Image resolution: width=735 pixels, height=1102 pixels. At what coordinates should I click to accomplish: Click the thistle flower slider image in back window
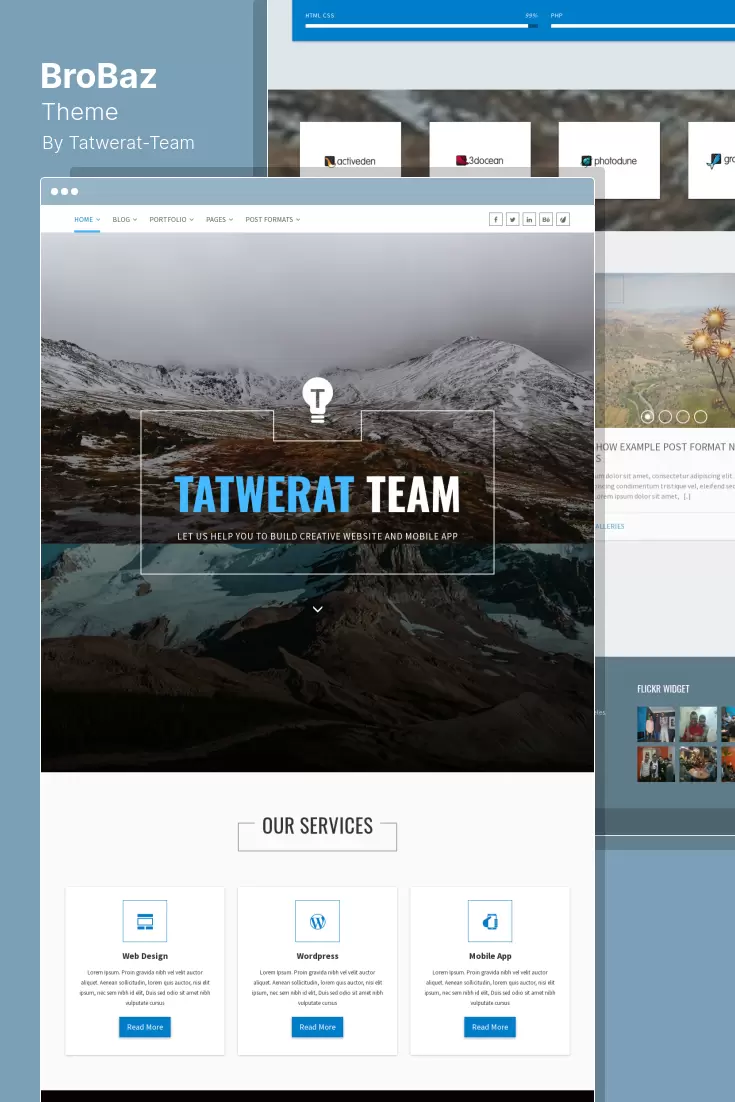665,350
